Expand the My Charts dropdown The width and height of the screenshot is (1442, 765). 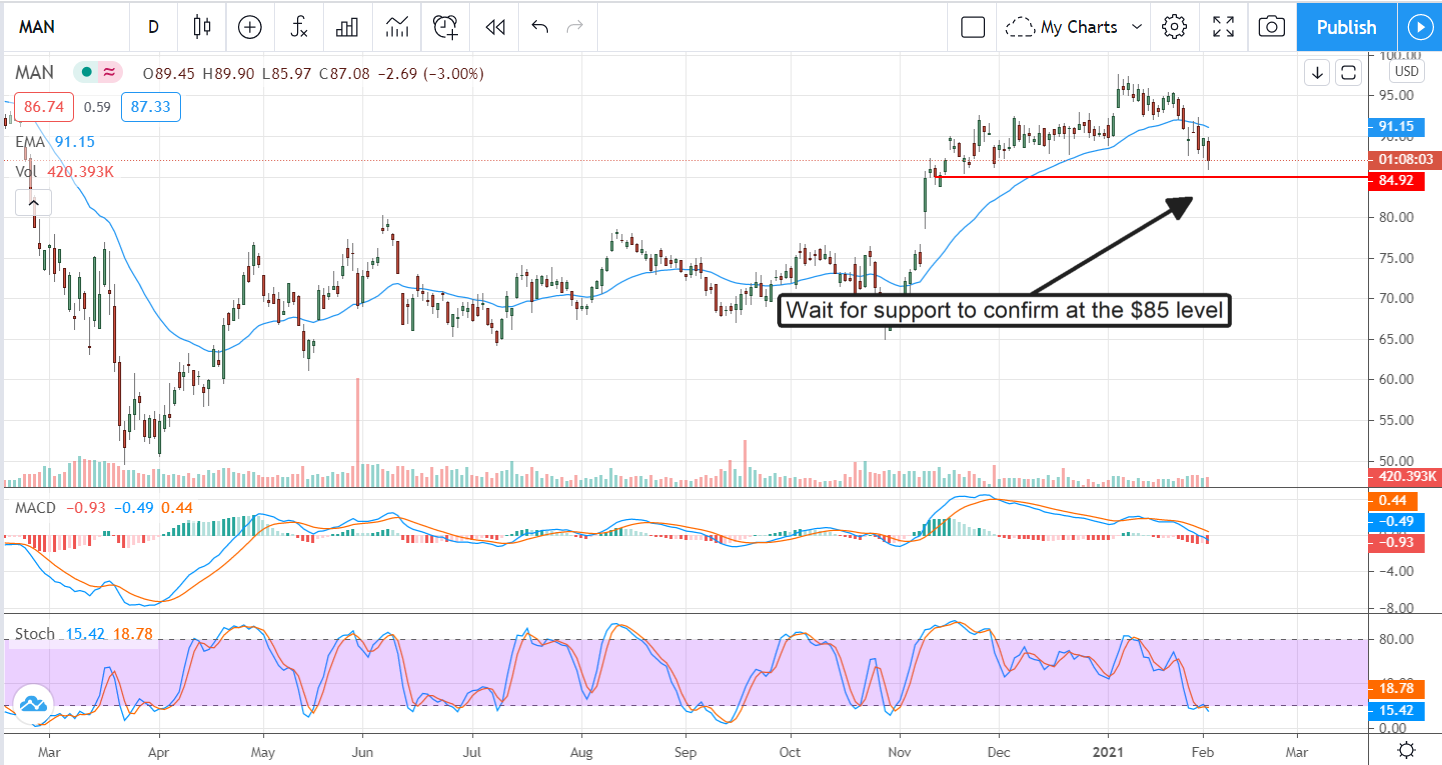(x=1076, y=27)
